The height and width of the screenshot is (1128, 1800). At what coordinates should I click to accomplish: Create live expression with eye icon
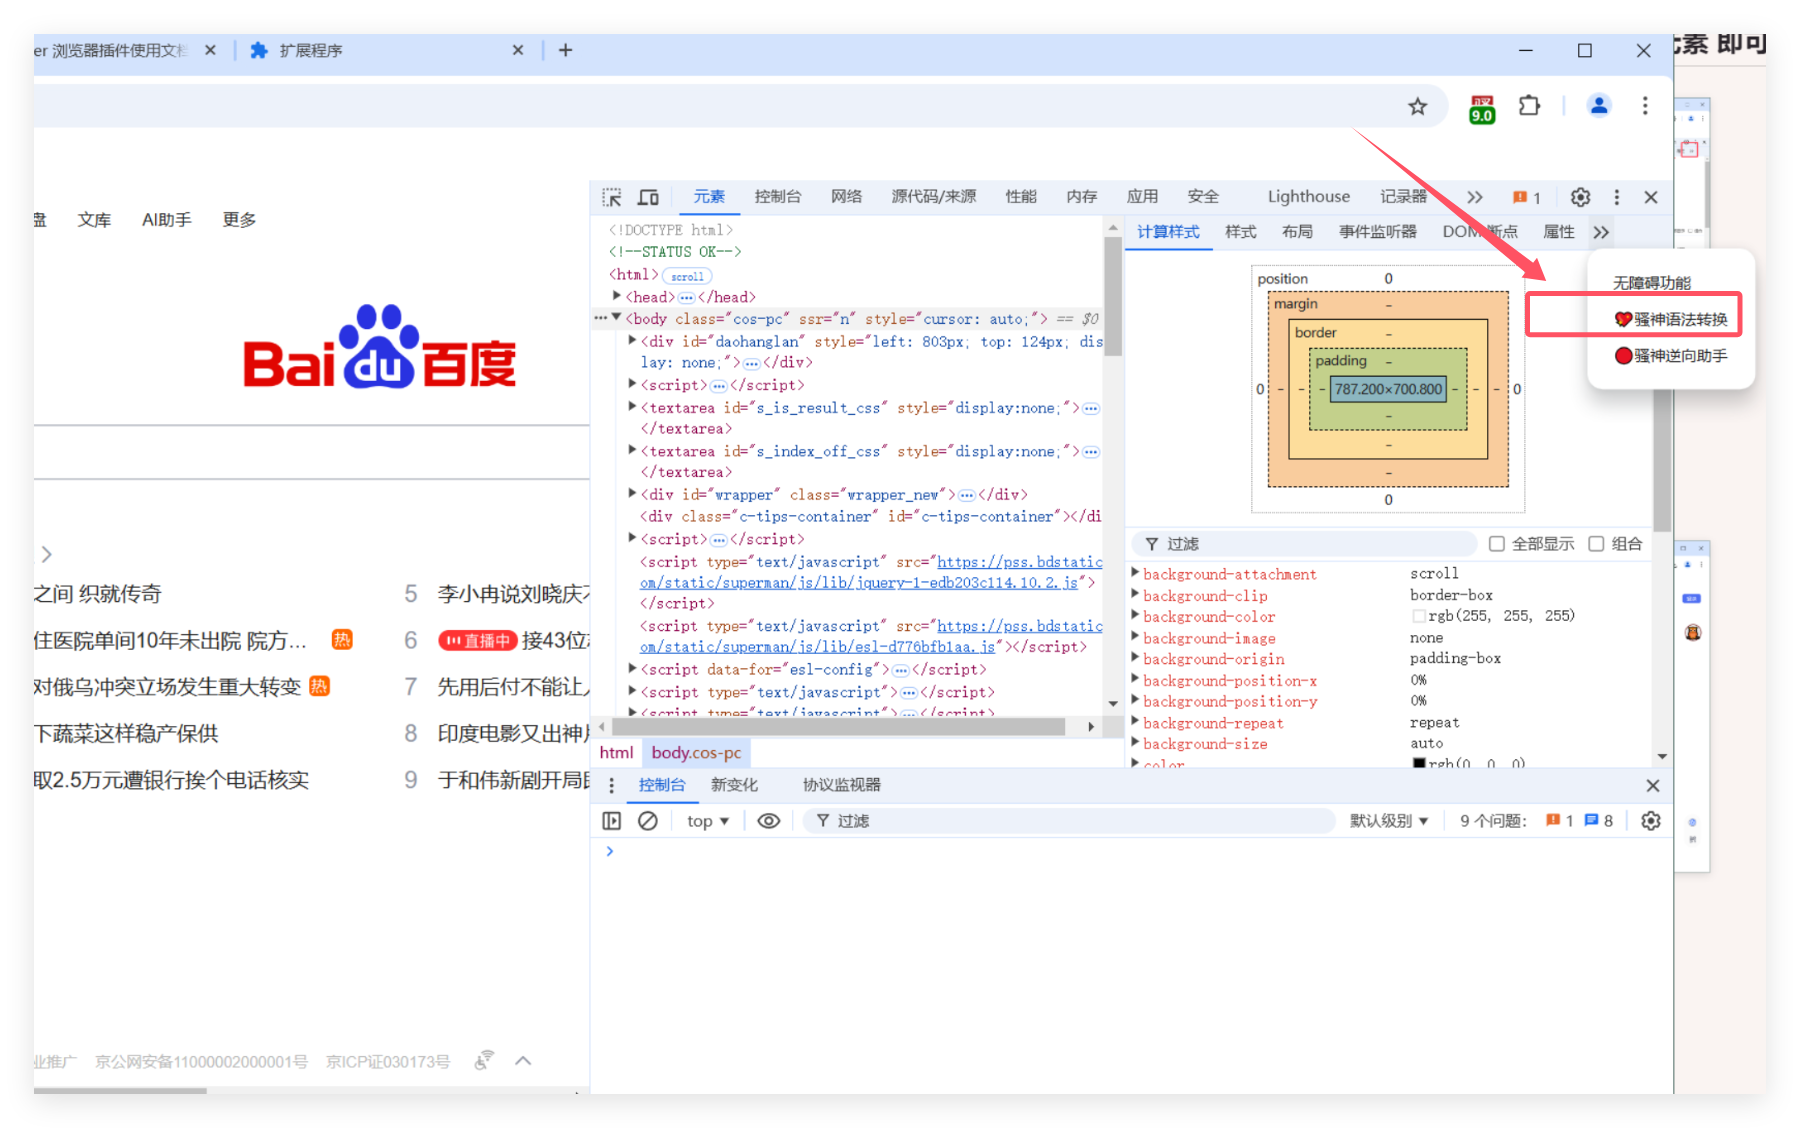tap(768, 821)
